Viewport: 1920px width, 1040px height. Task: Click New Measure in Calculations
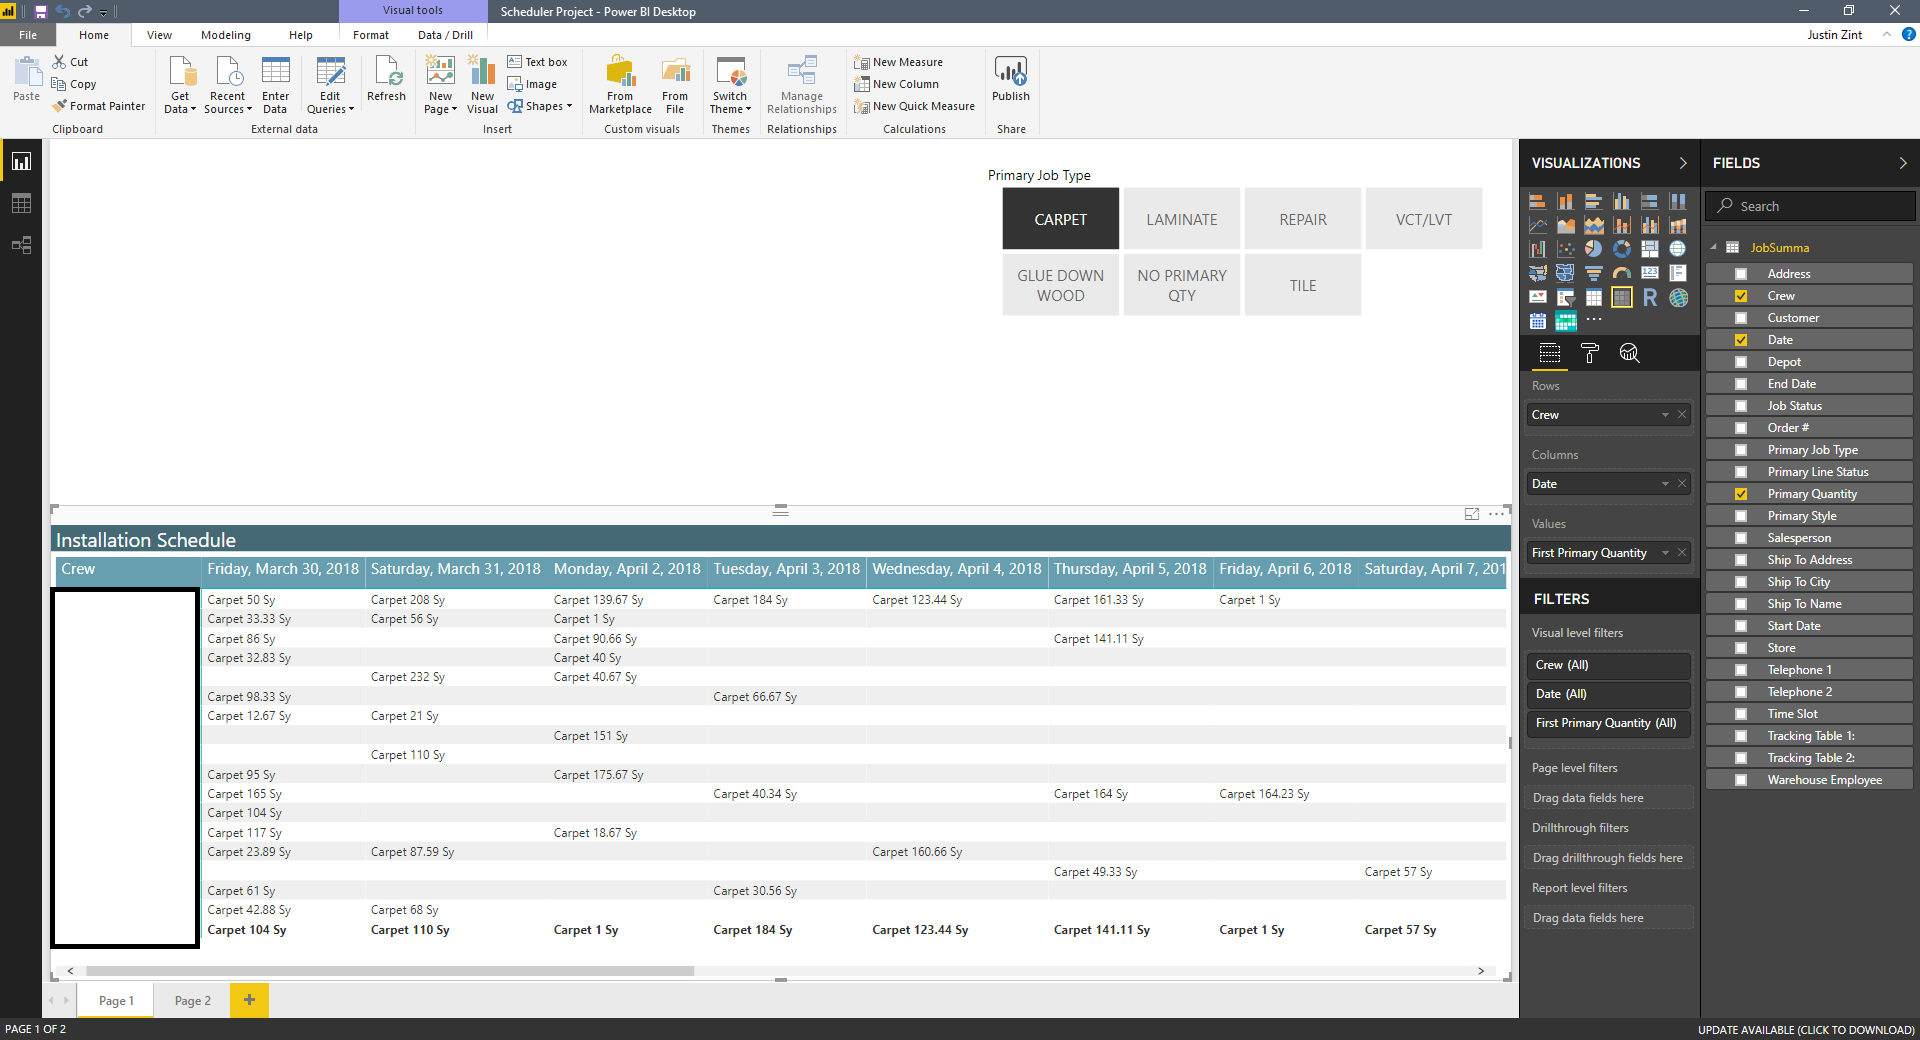click(x=898, y=62)
